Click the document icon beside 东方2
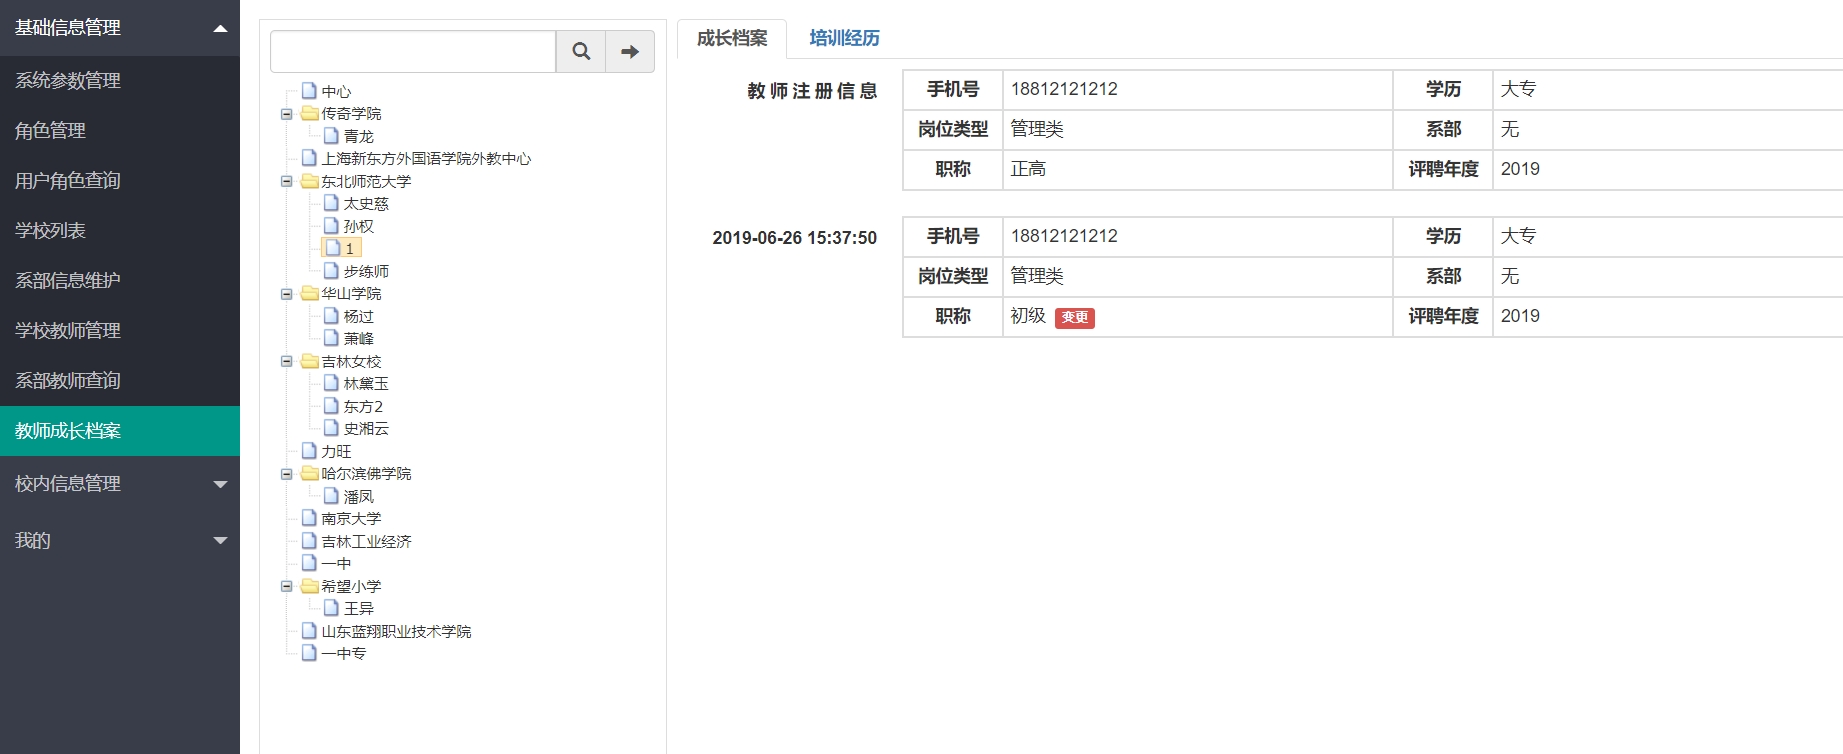The width and height of the screenshot is (1843, 754). tap(331, 406)
